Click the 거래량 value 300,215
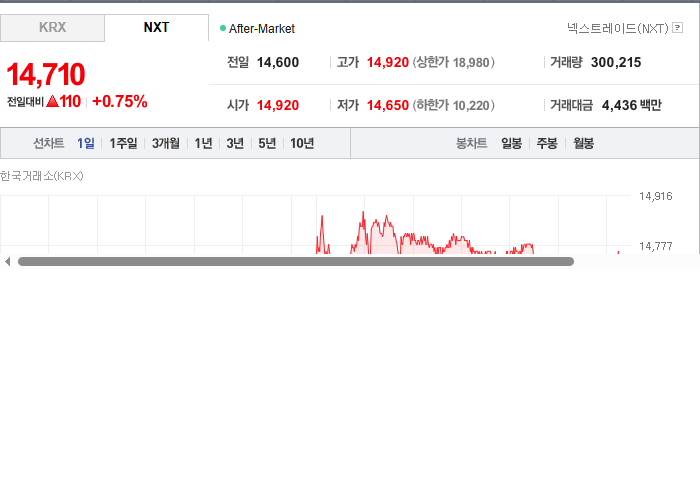700x490 pixels. [616, 62]
